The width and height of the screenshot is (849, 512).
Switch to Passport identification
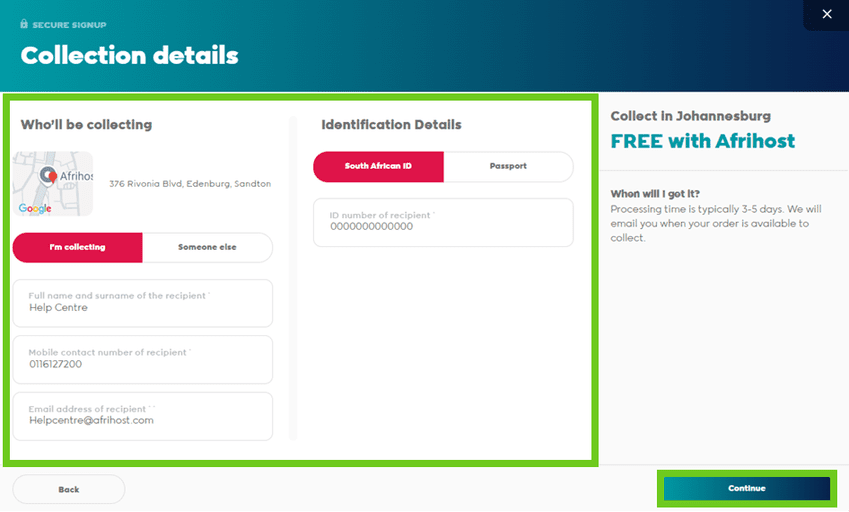508,166
